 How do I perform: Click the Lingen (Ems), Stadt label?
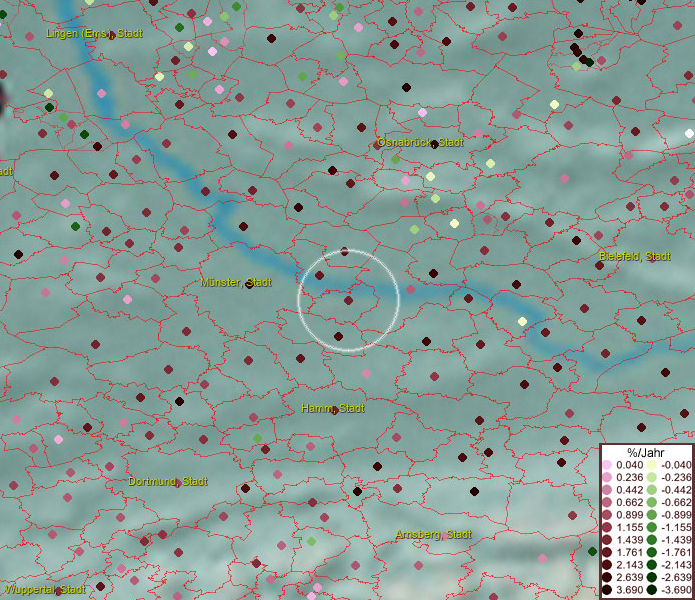pyautogui.click(x=94, y=33)
